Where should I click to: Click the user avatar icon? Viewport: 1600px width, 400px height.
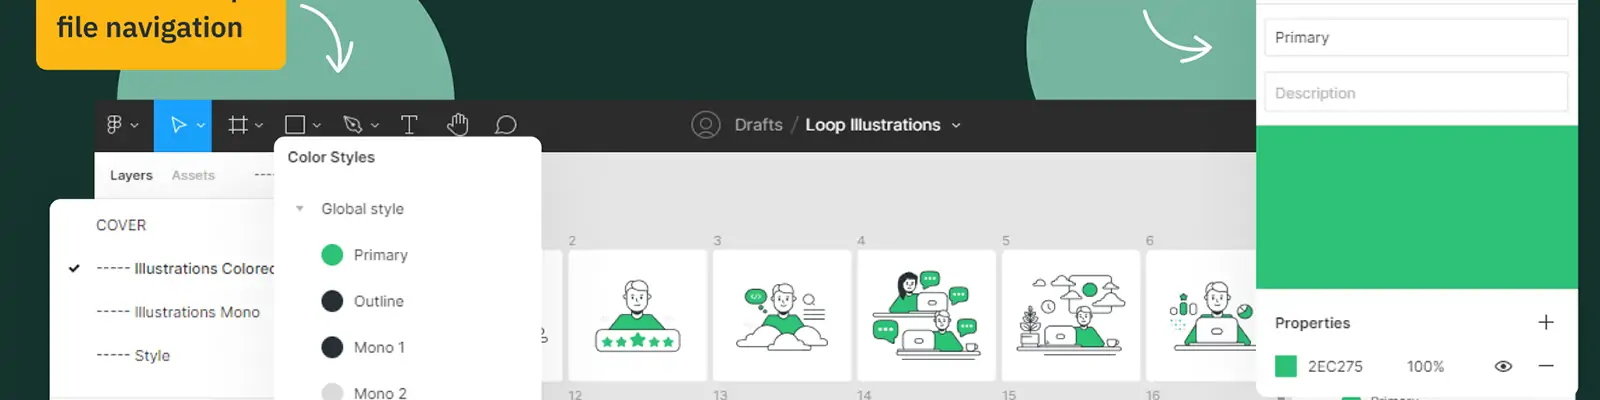click(x=705, y=125)
